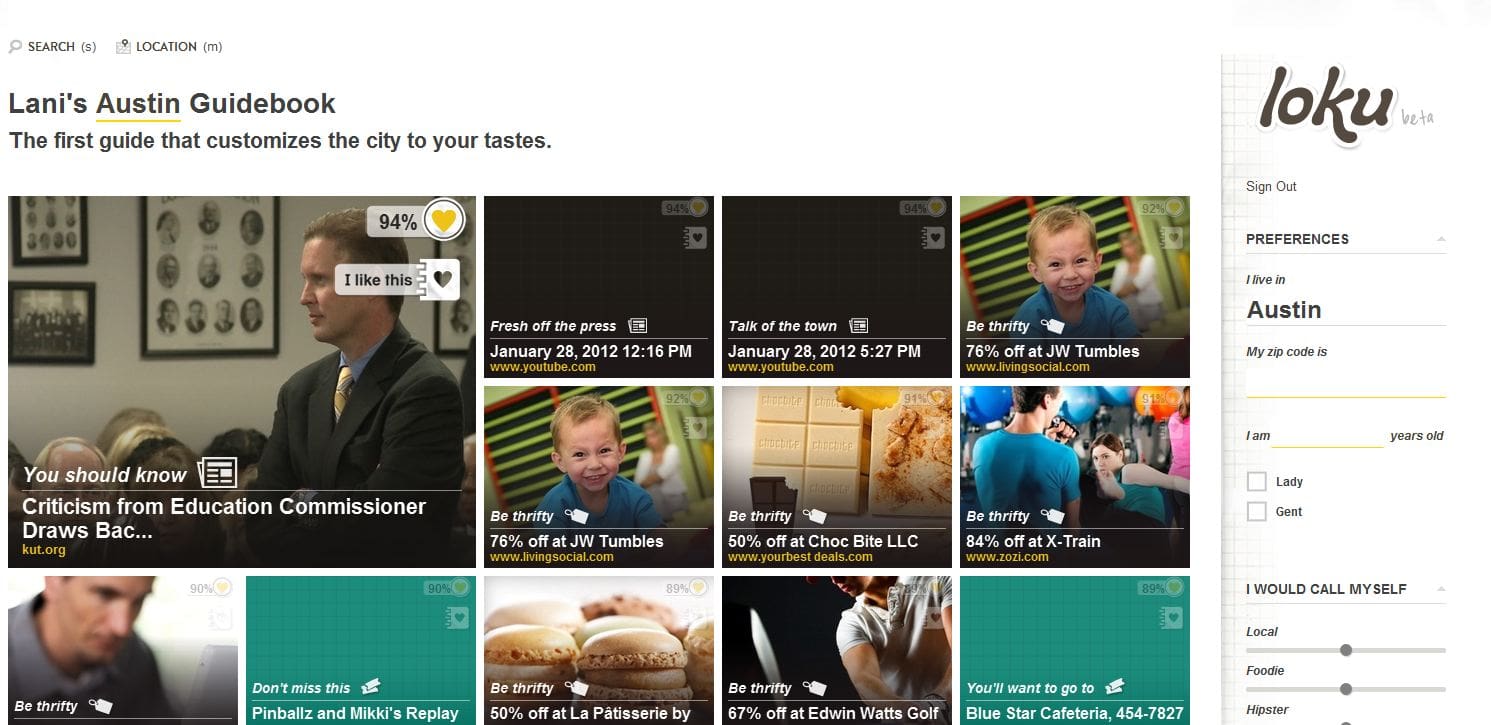Open SEARCH from the top menu
This screenshot has width=1491, height=725.
tap(51, 46)
